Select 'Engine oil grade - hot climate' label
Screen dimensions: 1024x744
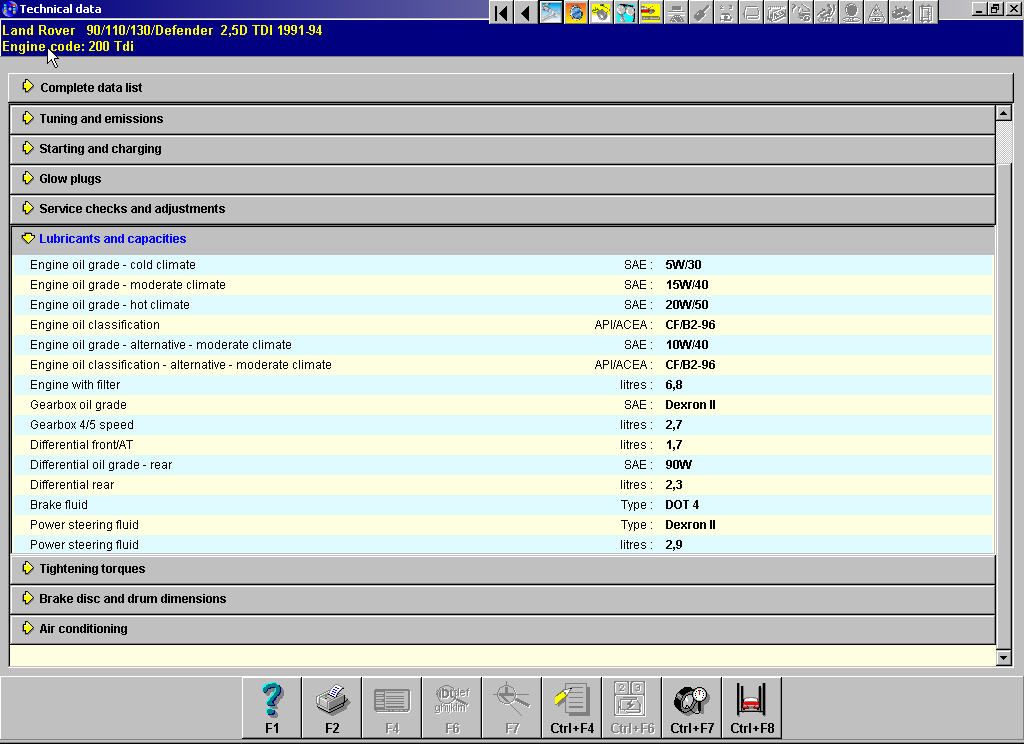point(110,305)
